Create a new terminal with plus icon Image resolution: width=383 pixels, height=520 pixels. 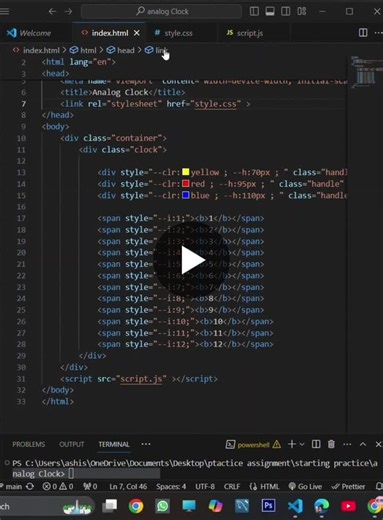coord(292,444)
